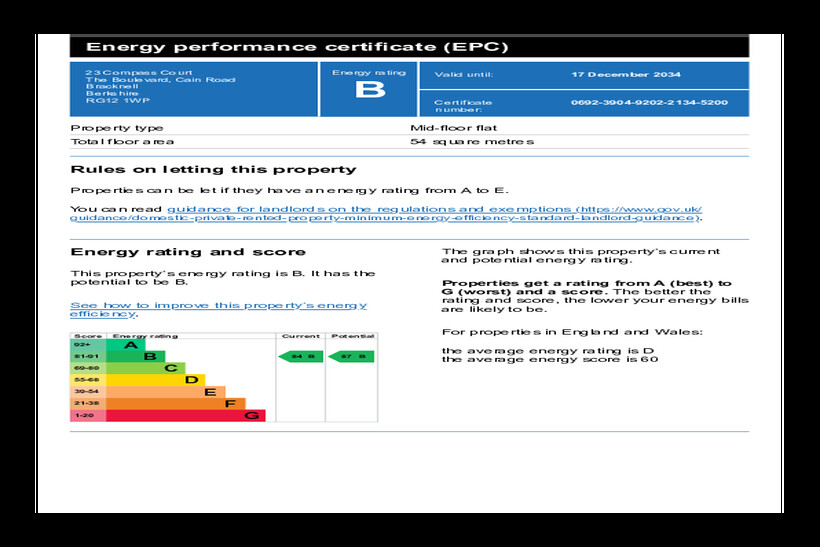
Task: Click the '54 square metres' floor area value
Action: click(472, 142)
